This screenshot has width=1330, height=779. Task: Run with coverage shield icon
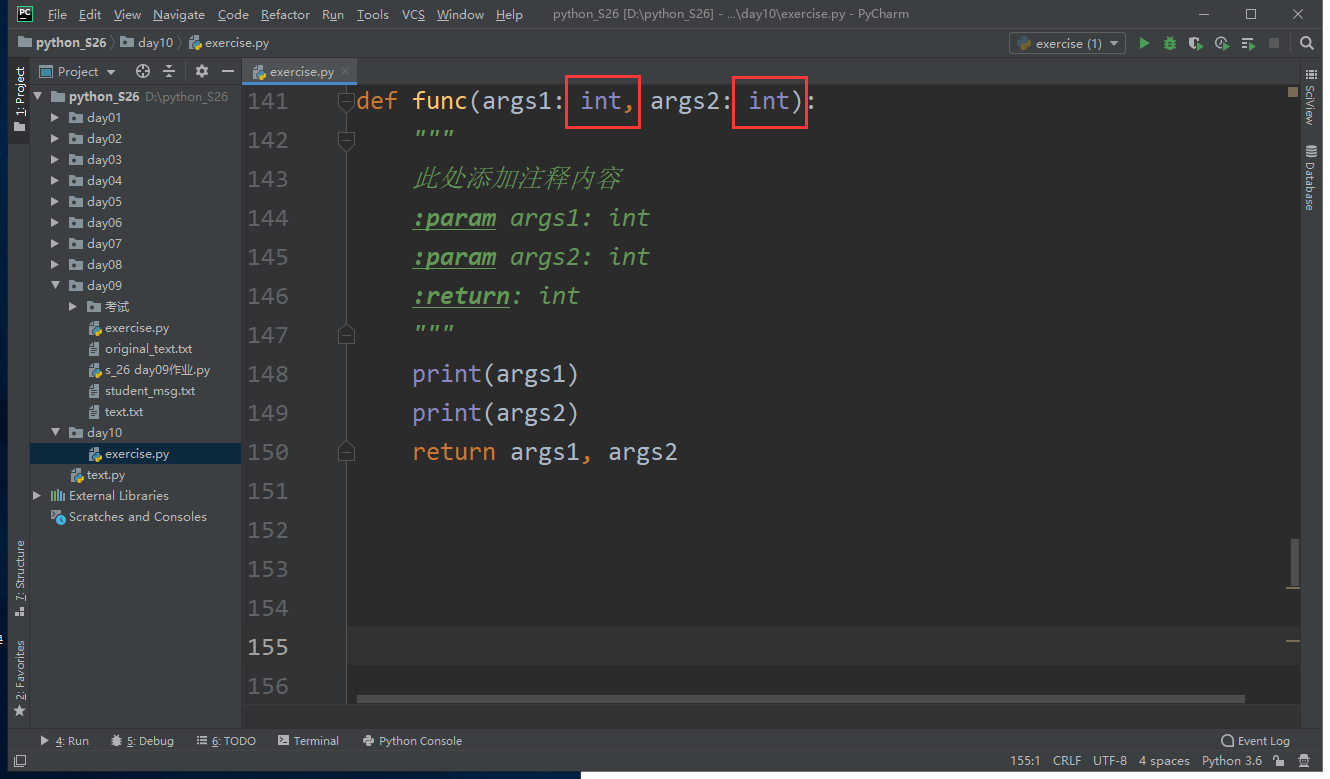click(1195, 43)
